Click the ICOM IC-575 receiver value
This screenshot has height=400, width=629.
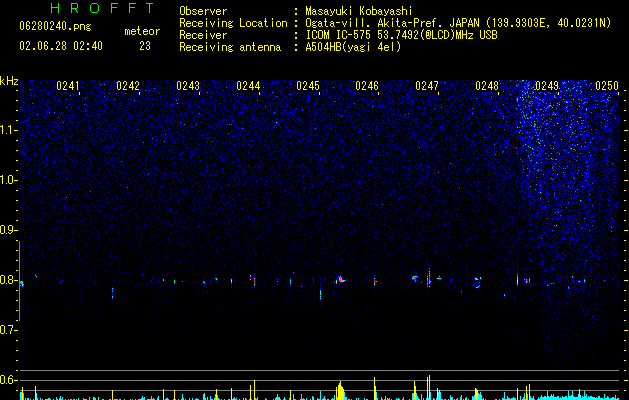click(x=401, y=35)
